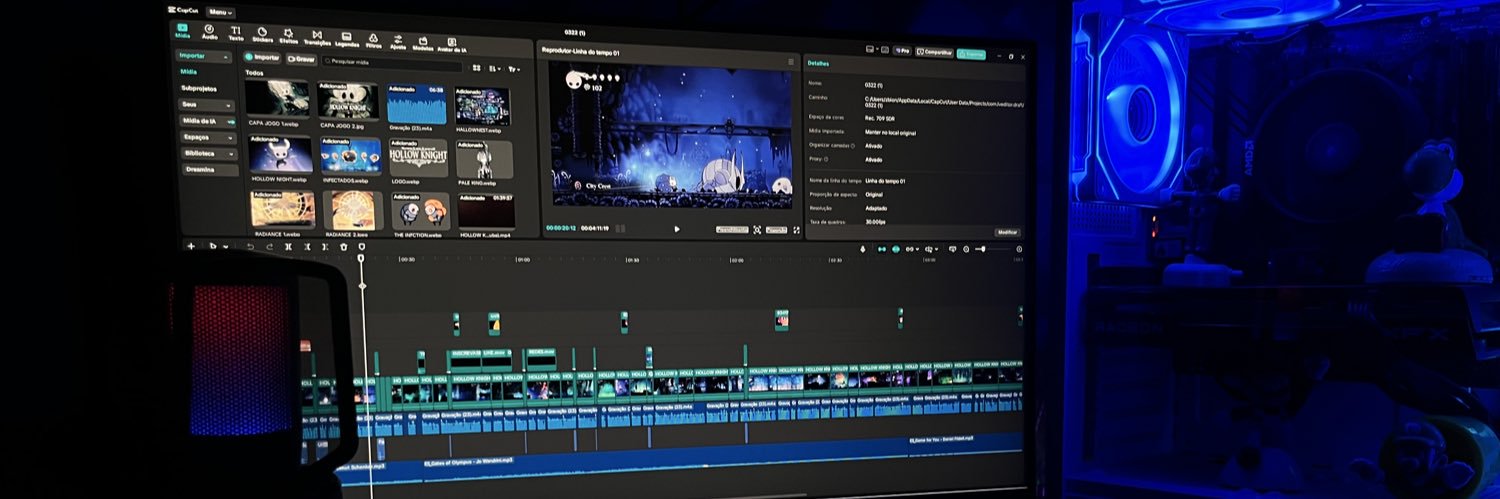
Task: Click the timeline add-track plus icon
Action: click(x=191, y=245)
